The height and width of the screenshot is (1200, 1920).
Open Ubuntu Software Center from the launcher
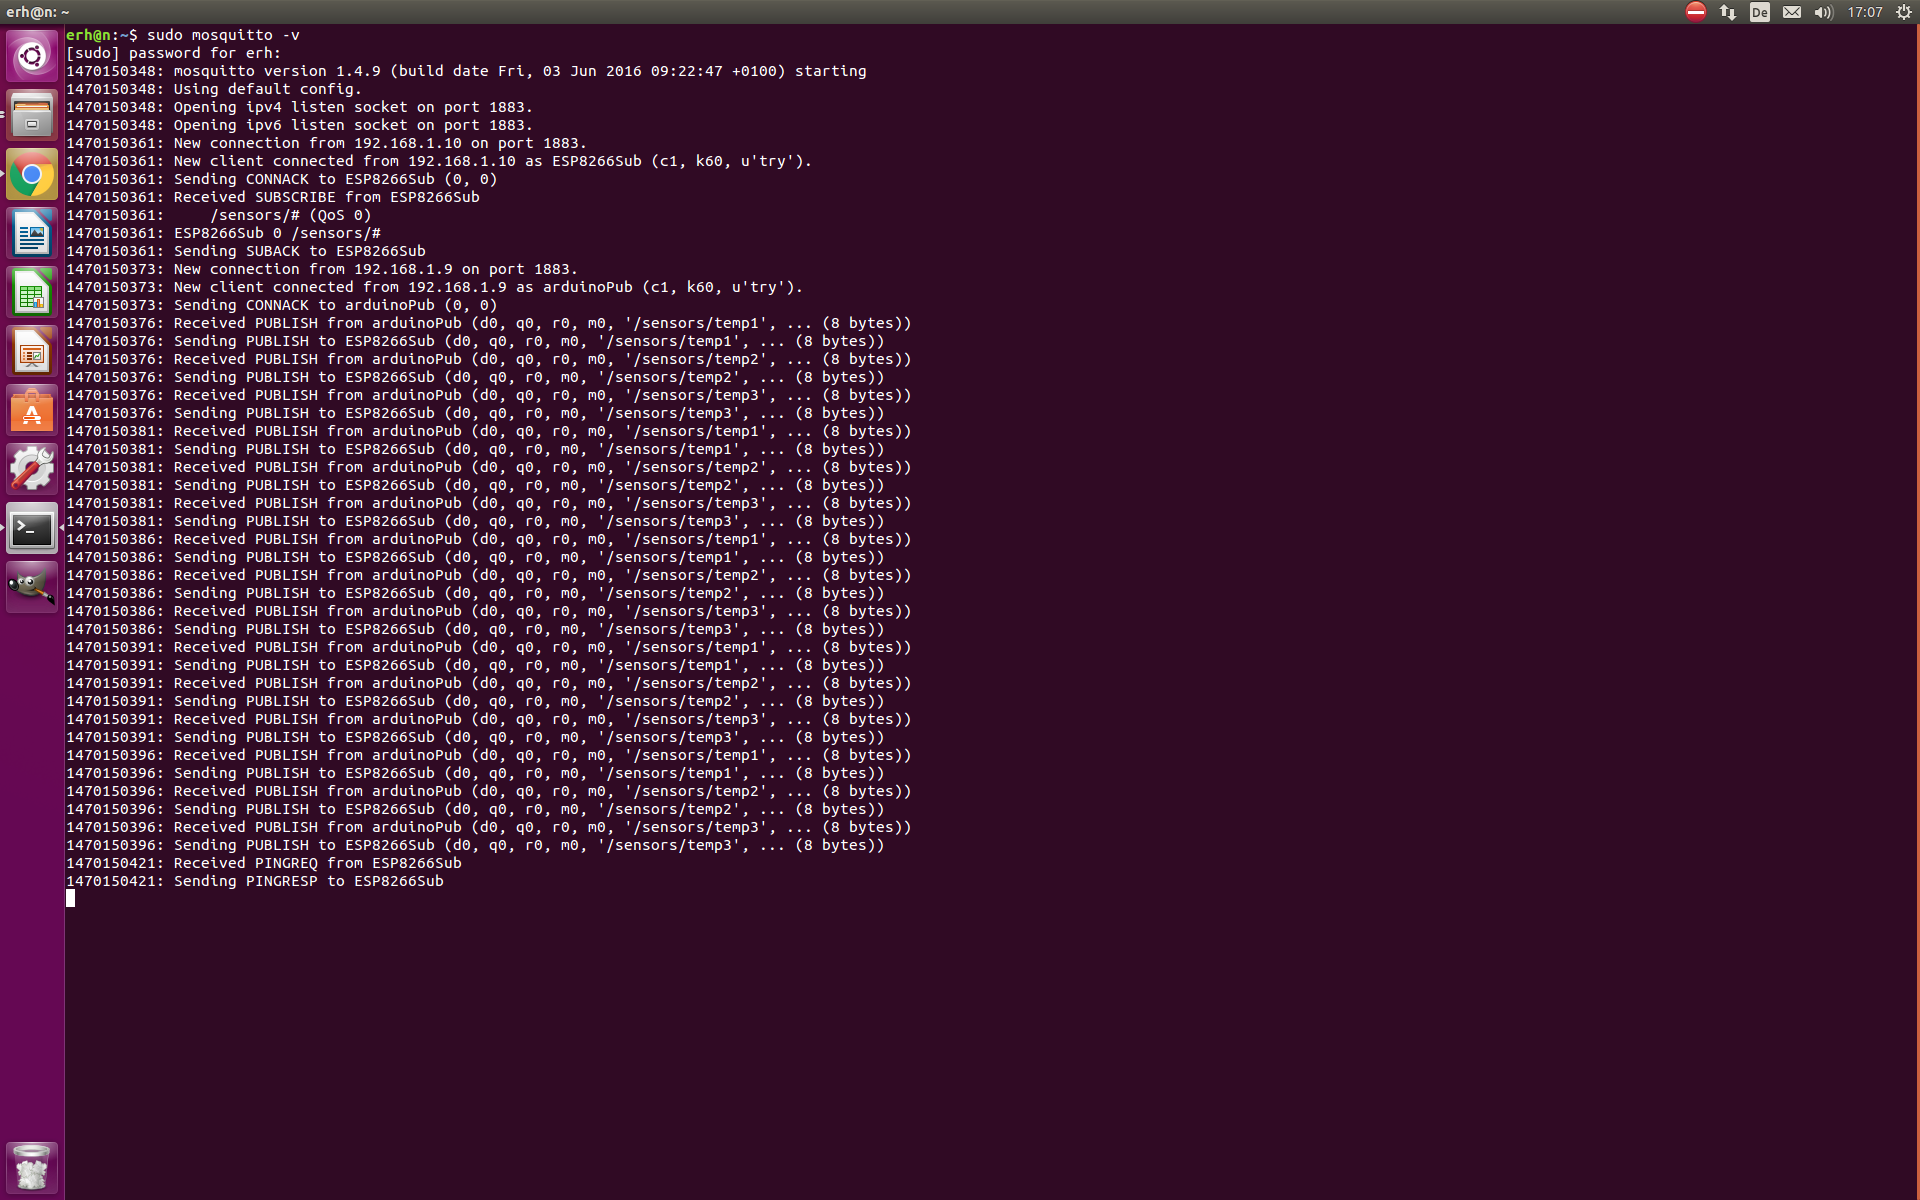tap(32, 411)
